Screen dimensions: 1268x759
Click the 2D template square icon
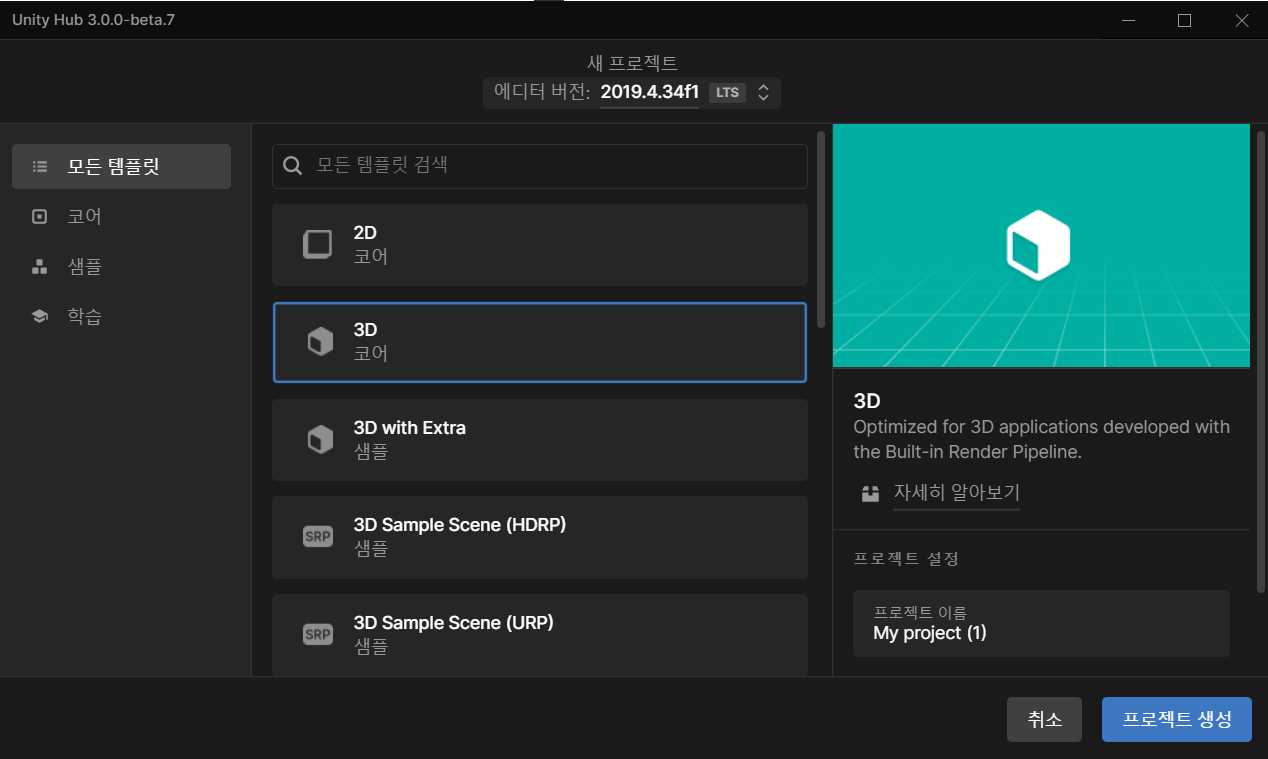coord(318,245)
